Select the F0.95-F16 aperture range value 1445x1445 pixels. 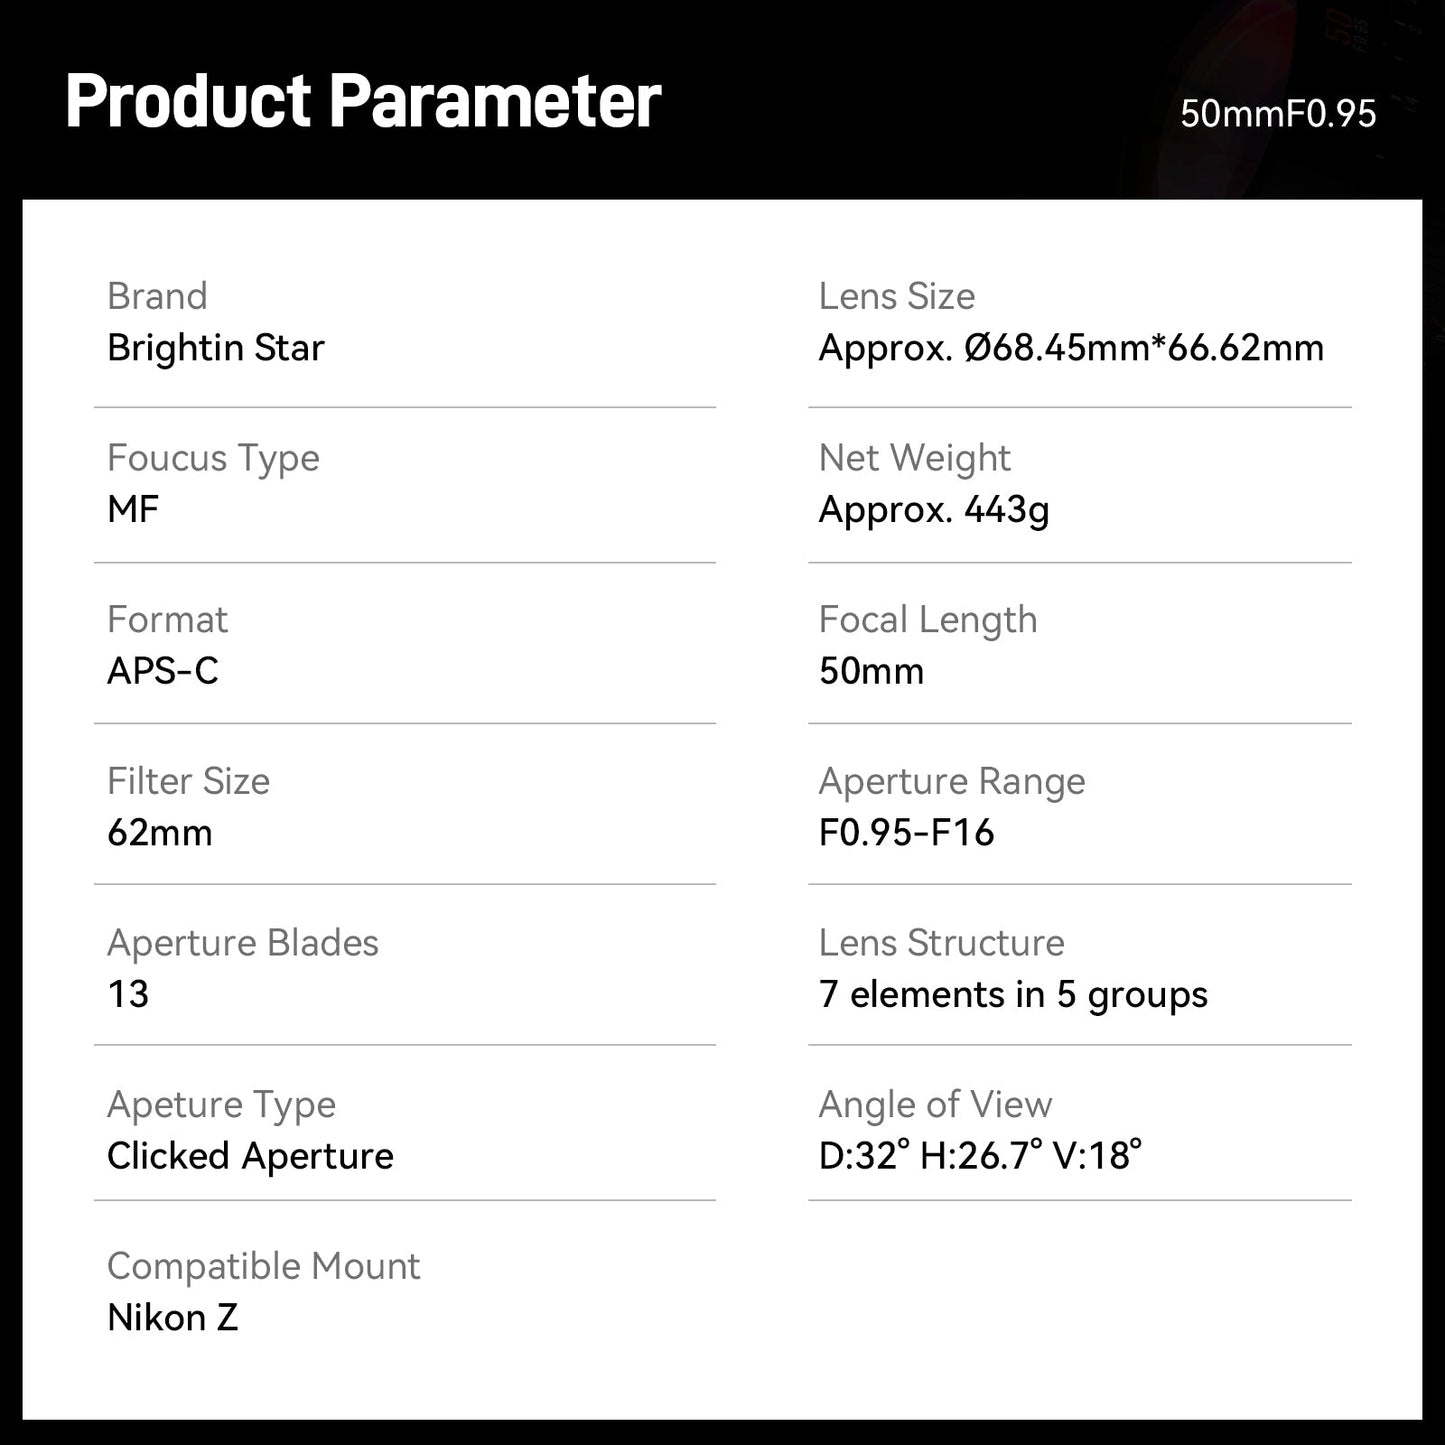906,833
